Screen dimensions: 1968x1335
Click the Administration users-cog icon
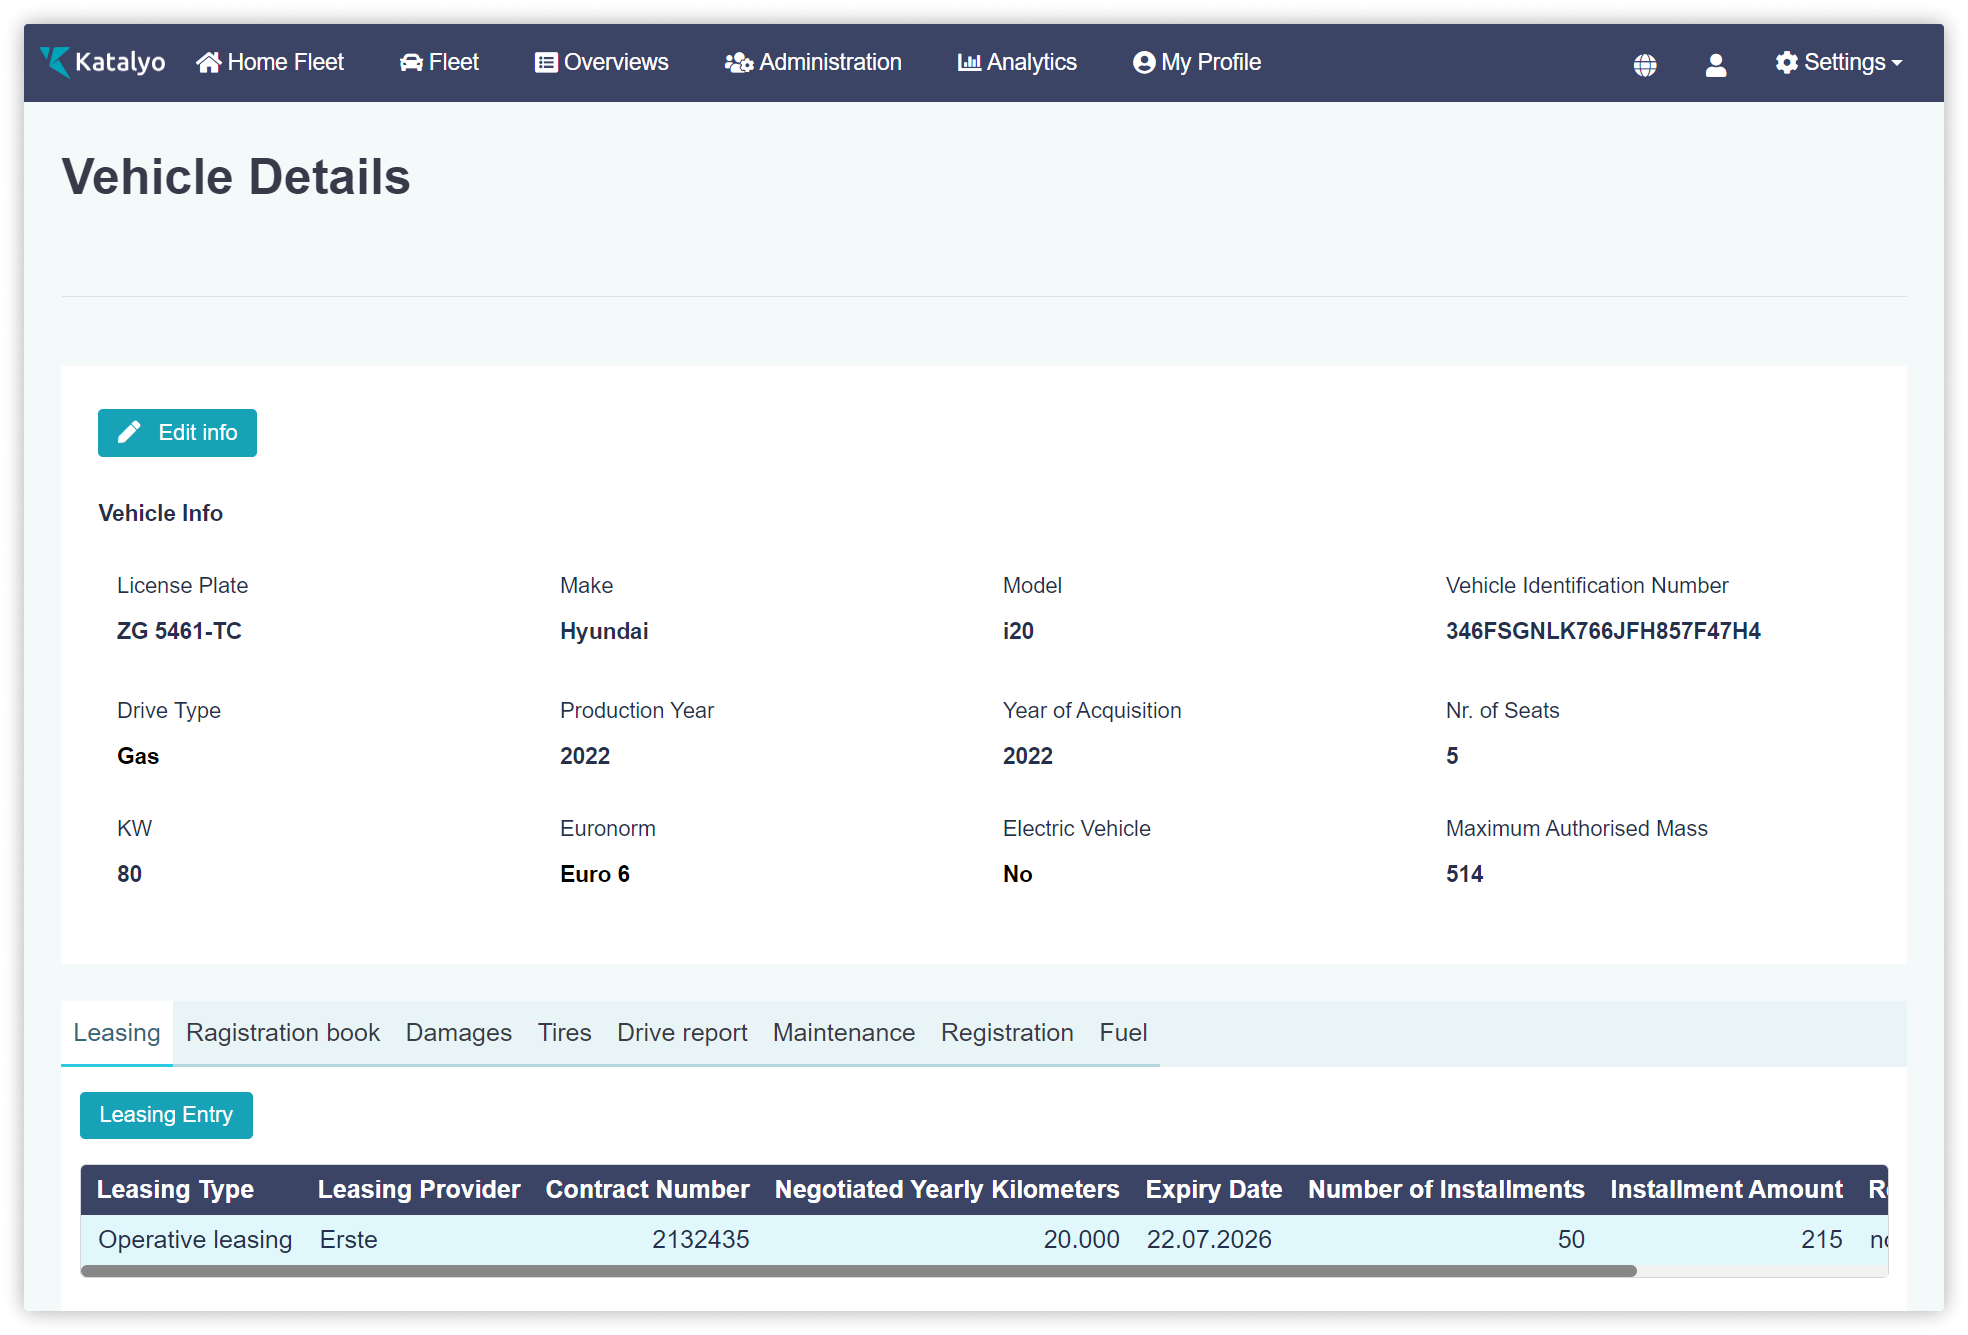[738, 63]
